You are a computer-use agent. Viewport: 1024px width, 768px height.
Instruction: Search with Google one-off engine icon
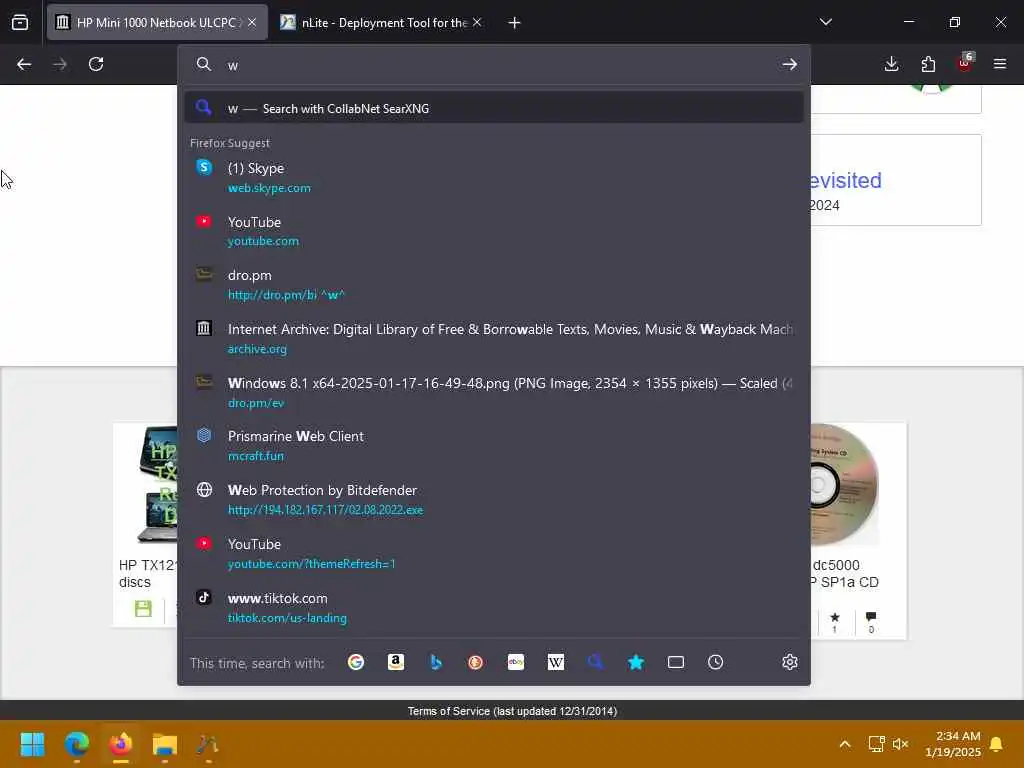point(356,662)
